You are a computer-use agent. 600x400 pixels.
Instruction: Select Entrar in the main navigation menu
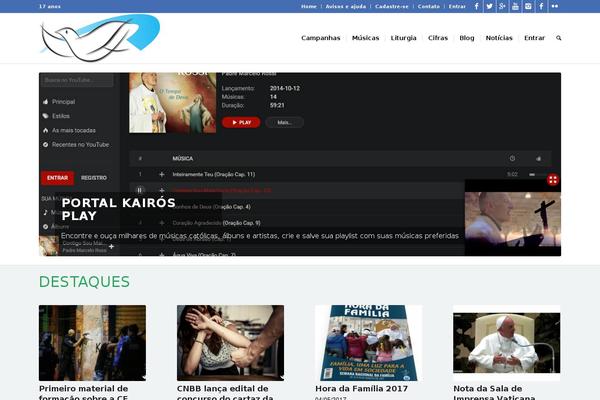(x=535, y=38)
